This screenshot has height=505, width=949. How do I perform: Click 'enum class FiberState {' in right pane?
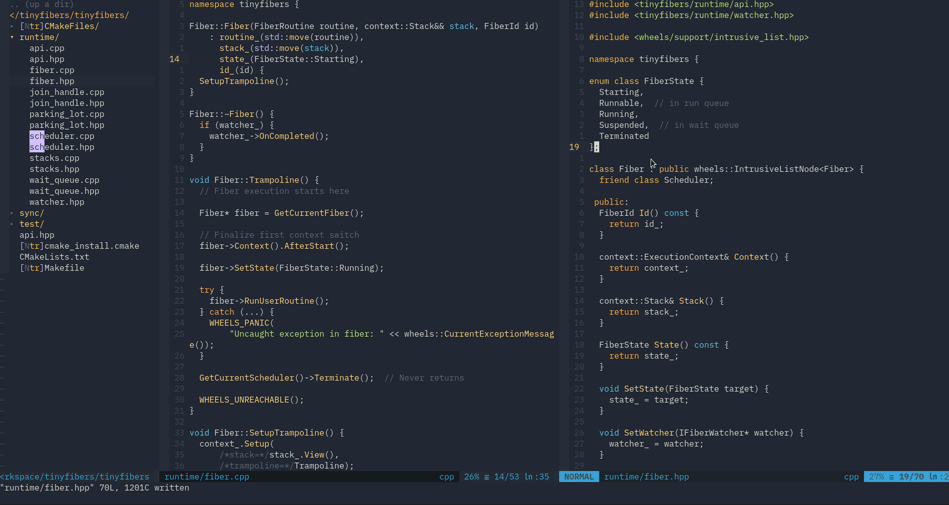pos(646,81)
